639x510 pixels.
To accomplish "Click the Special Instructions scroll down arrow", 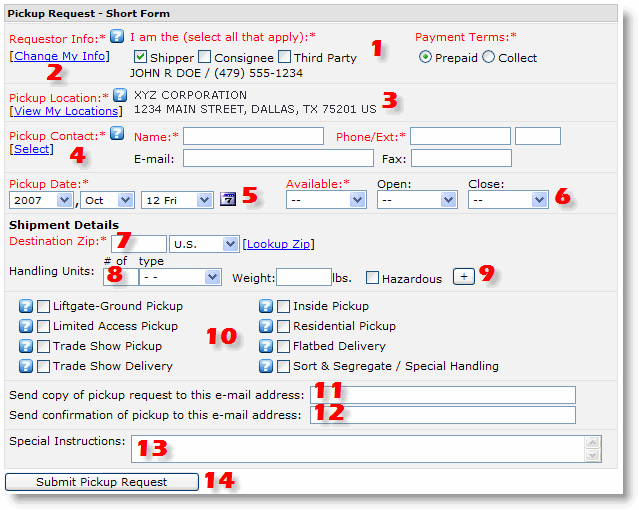I will (x=593, y=455).
